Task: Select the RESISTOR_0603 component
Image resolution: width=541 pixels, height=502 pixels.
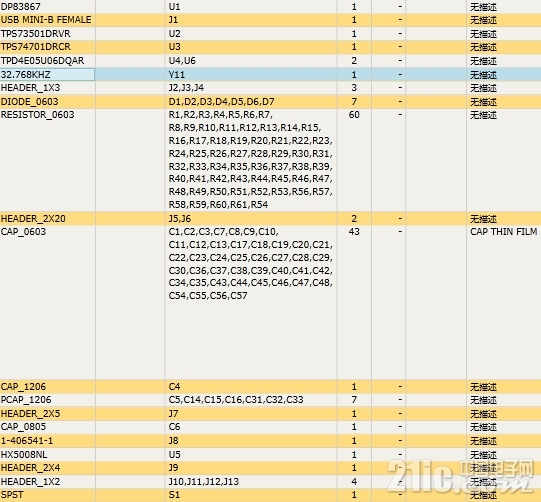Action: click(x=38, y=115)
